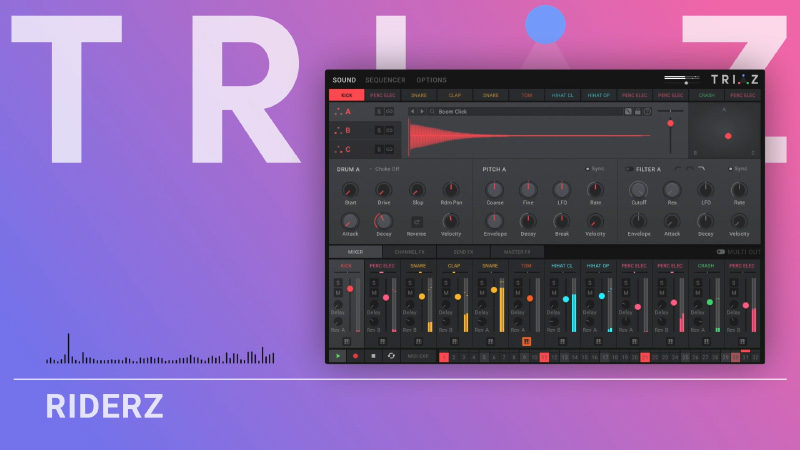This screenshot has width=800, height=450.
Task: Load the next sample with the right arrow
Action: point(421,111)
